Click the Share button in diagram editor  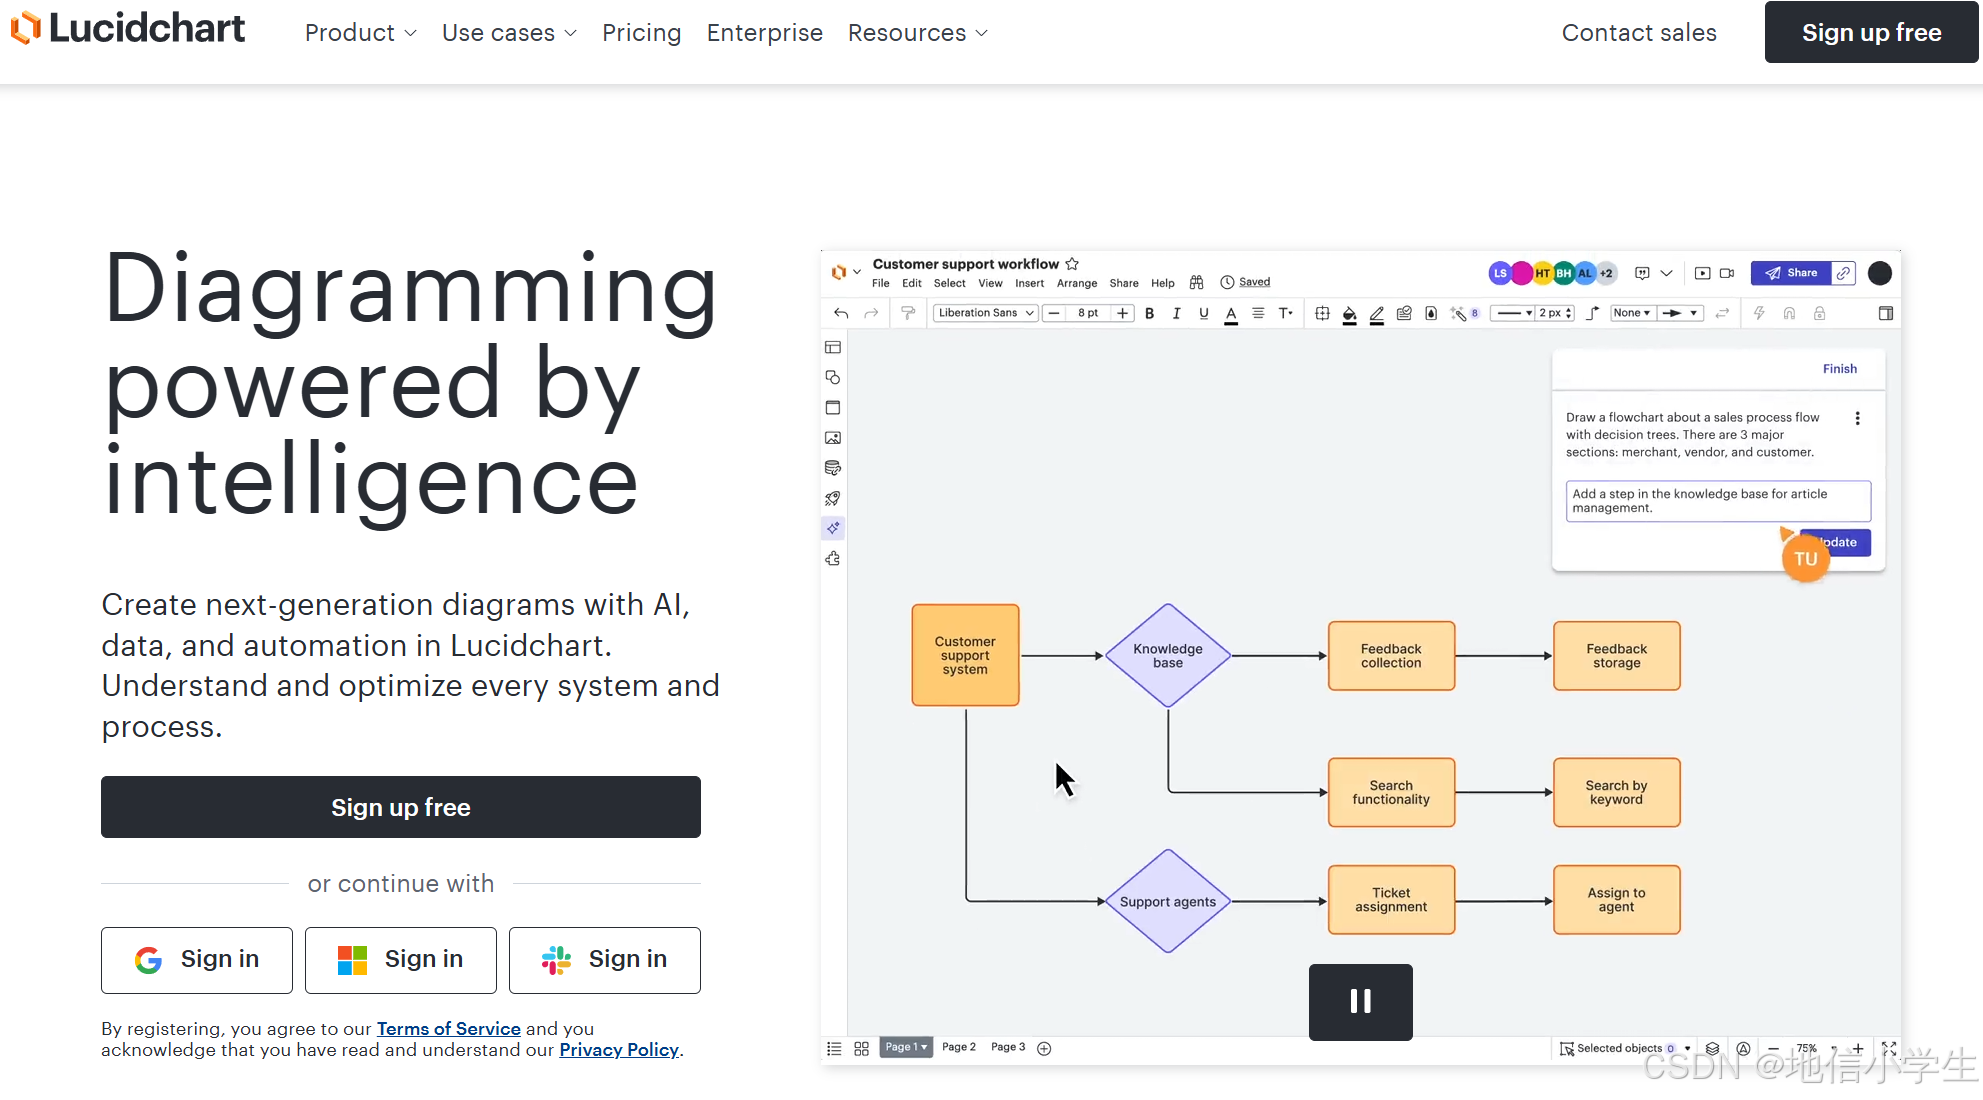point(1791,273)
